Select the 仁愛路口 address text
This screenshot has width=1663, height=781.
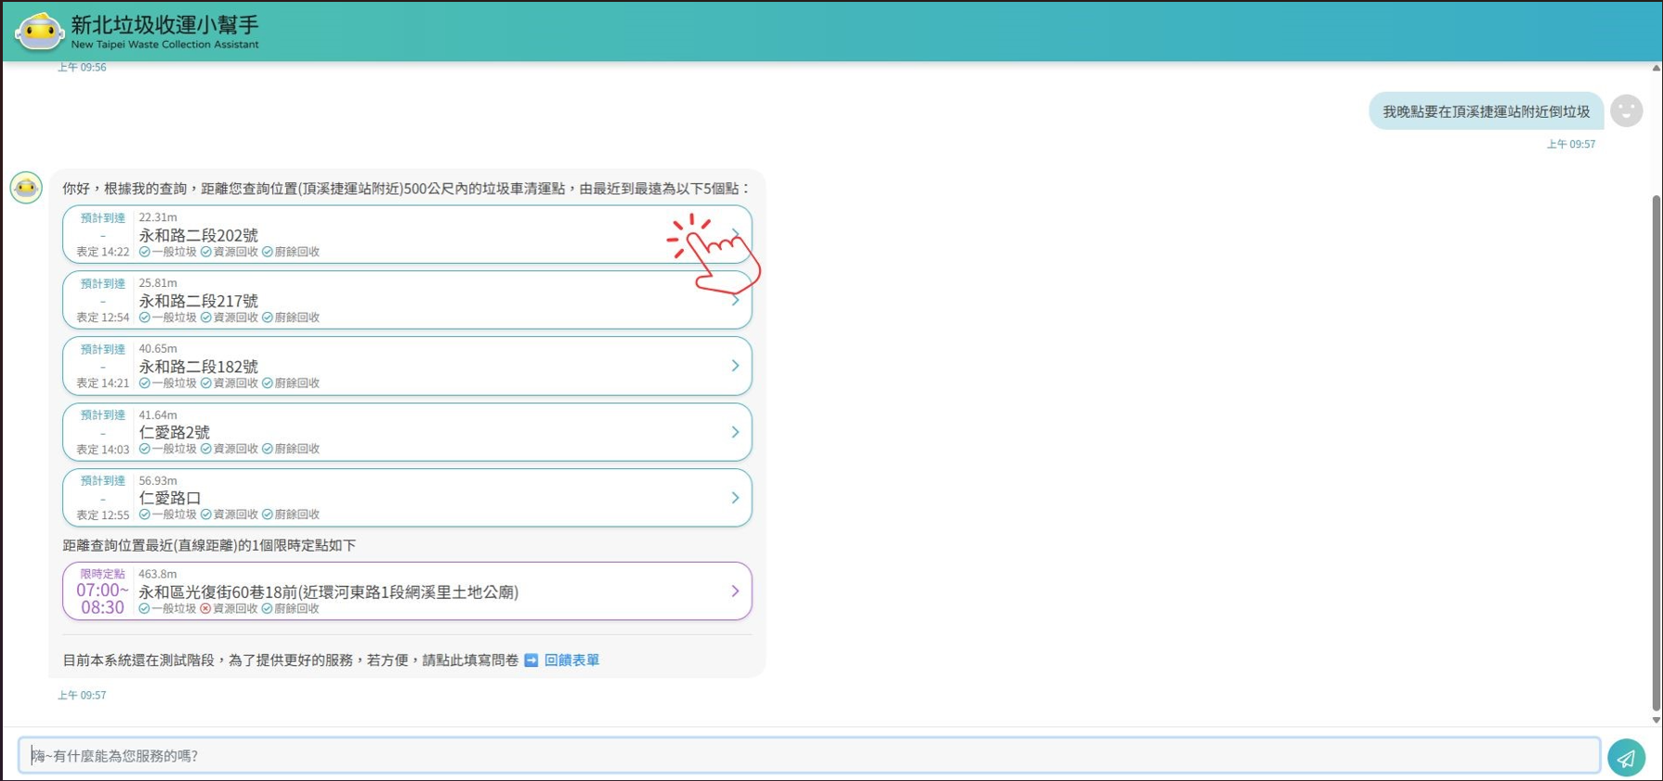click(170, 498)
